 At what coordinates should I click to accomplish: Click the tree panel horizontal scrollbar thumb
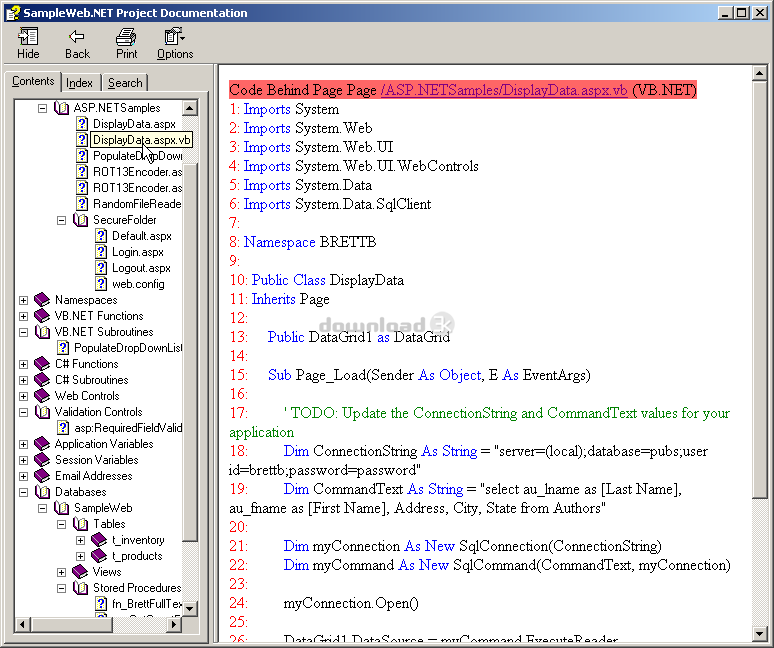click(71, 625)
